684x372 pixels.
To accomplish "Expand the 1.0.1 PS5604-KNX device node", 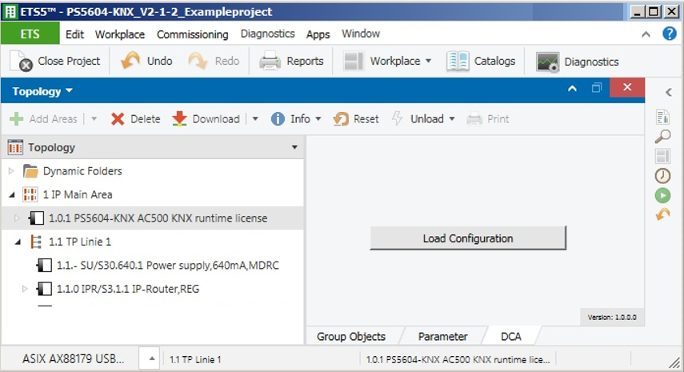I will [17, 218].
